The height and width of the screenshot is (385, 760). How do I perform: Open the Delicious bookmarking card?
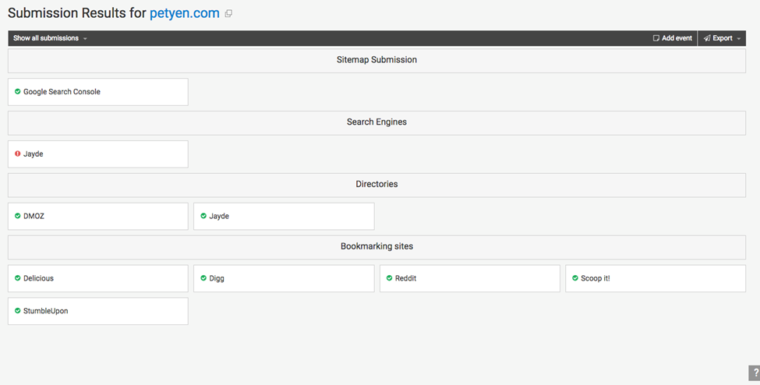click(x=98, y=278)
